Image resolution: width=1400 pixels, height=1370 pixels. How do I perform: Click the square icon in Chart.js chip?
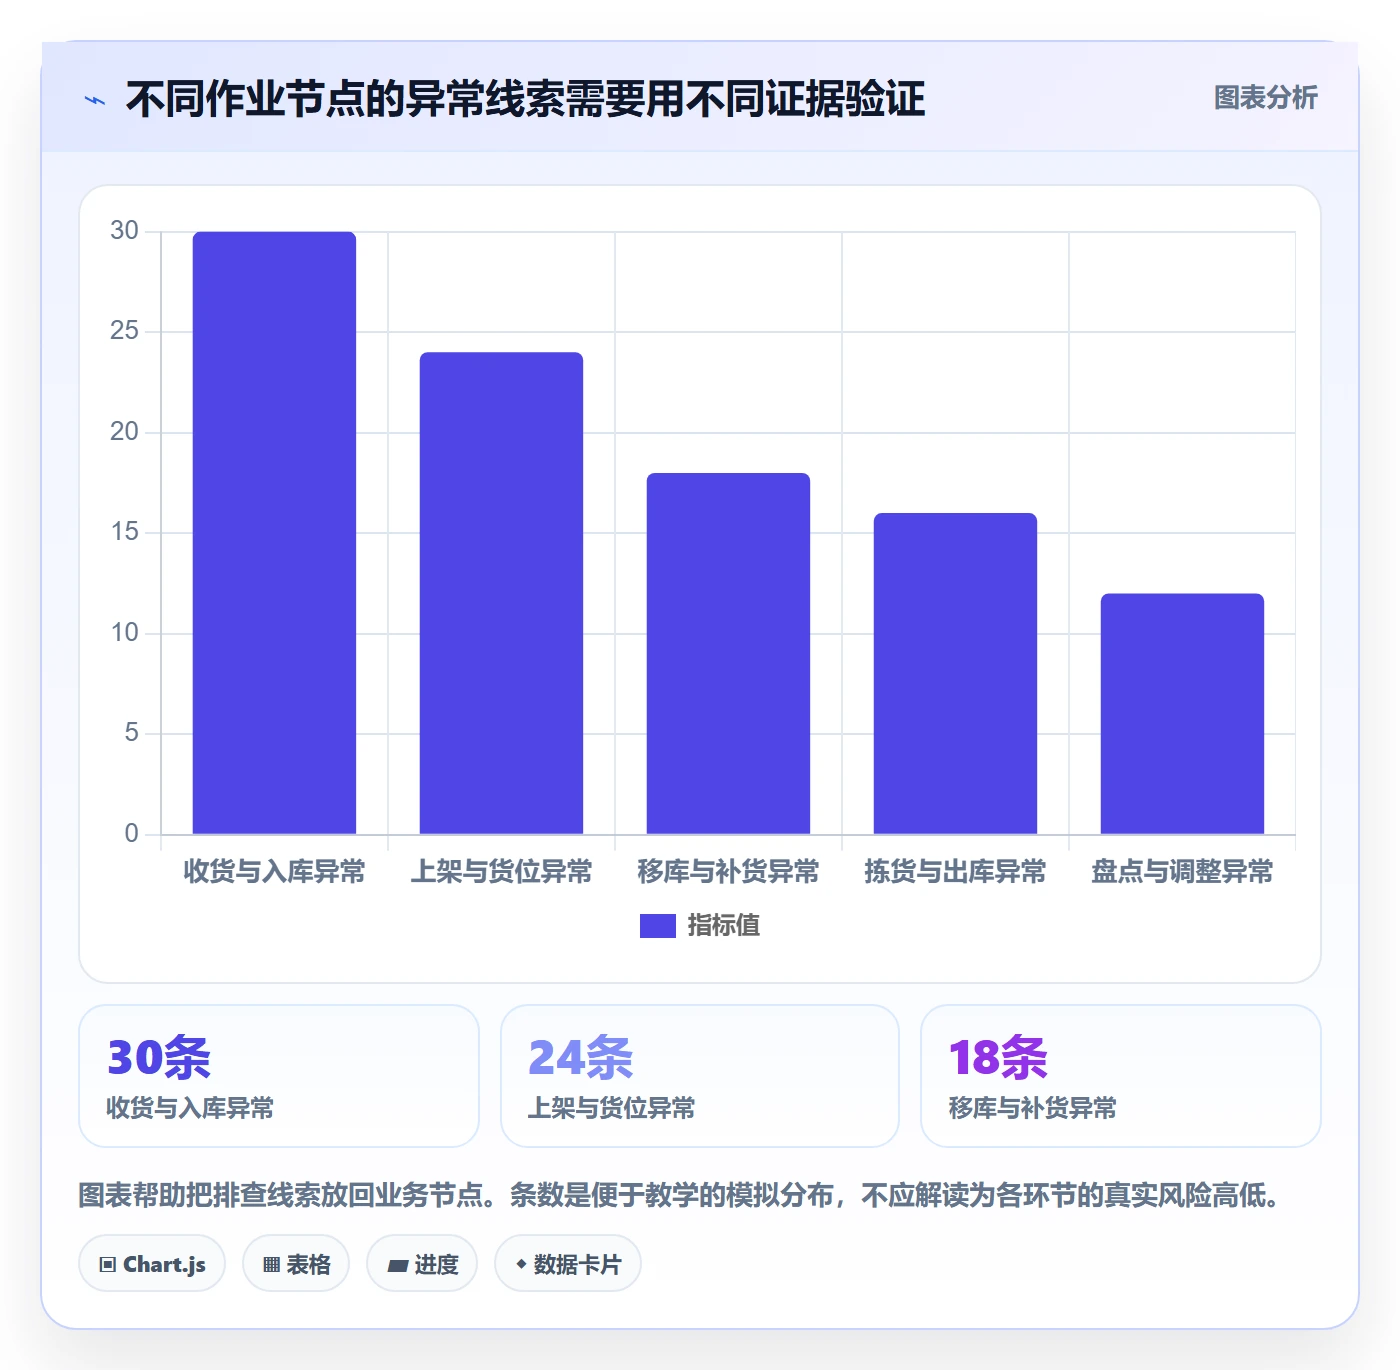click(108, 1265)
